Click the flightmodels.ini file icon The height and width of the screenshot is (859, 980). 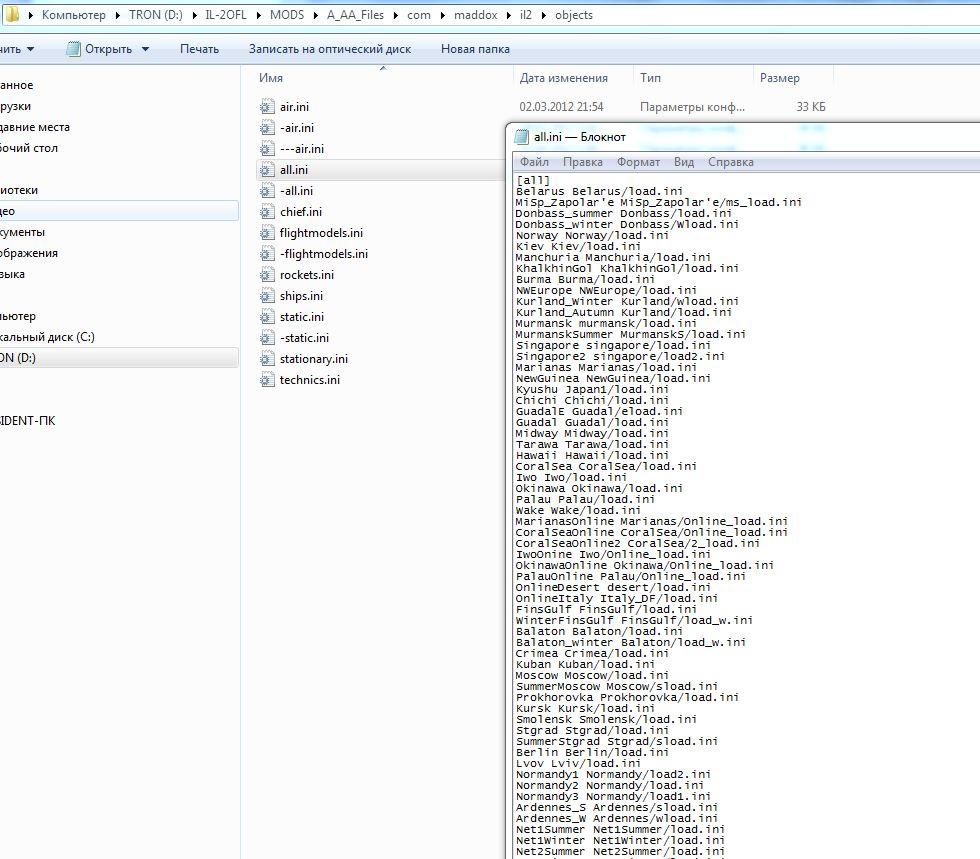[267, 233]
